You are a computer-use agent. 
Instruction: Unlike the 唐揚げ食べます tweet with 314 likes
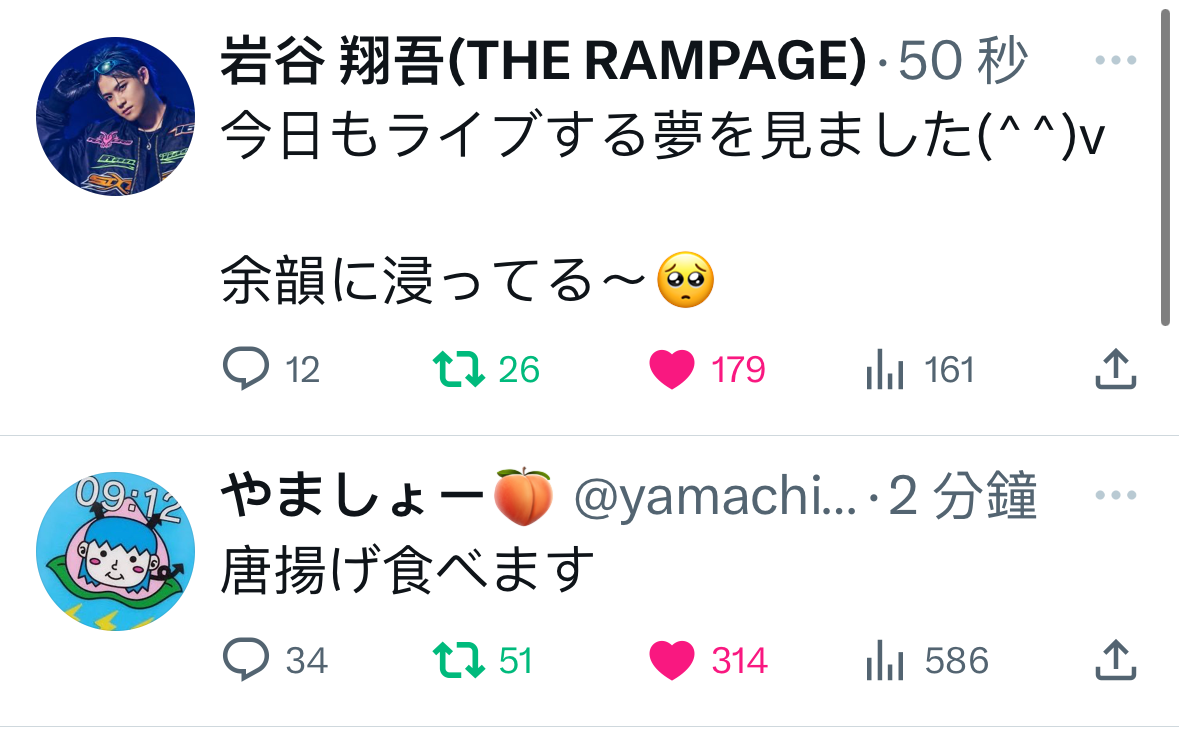click(671, 660)
